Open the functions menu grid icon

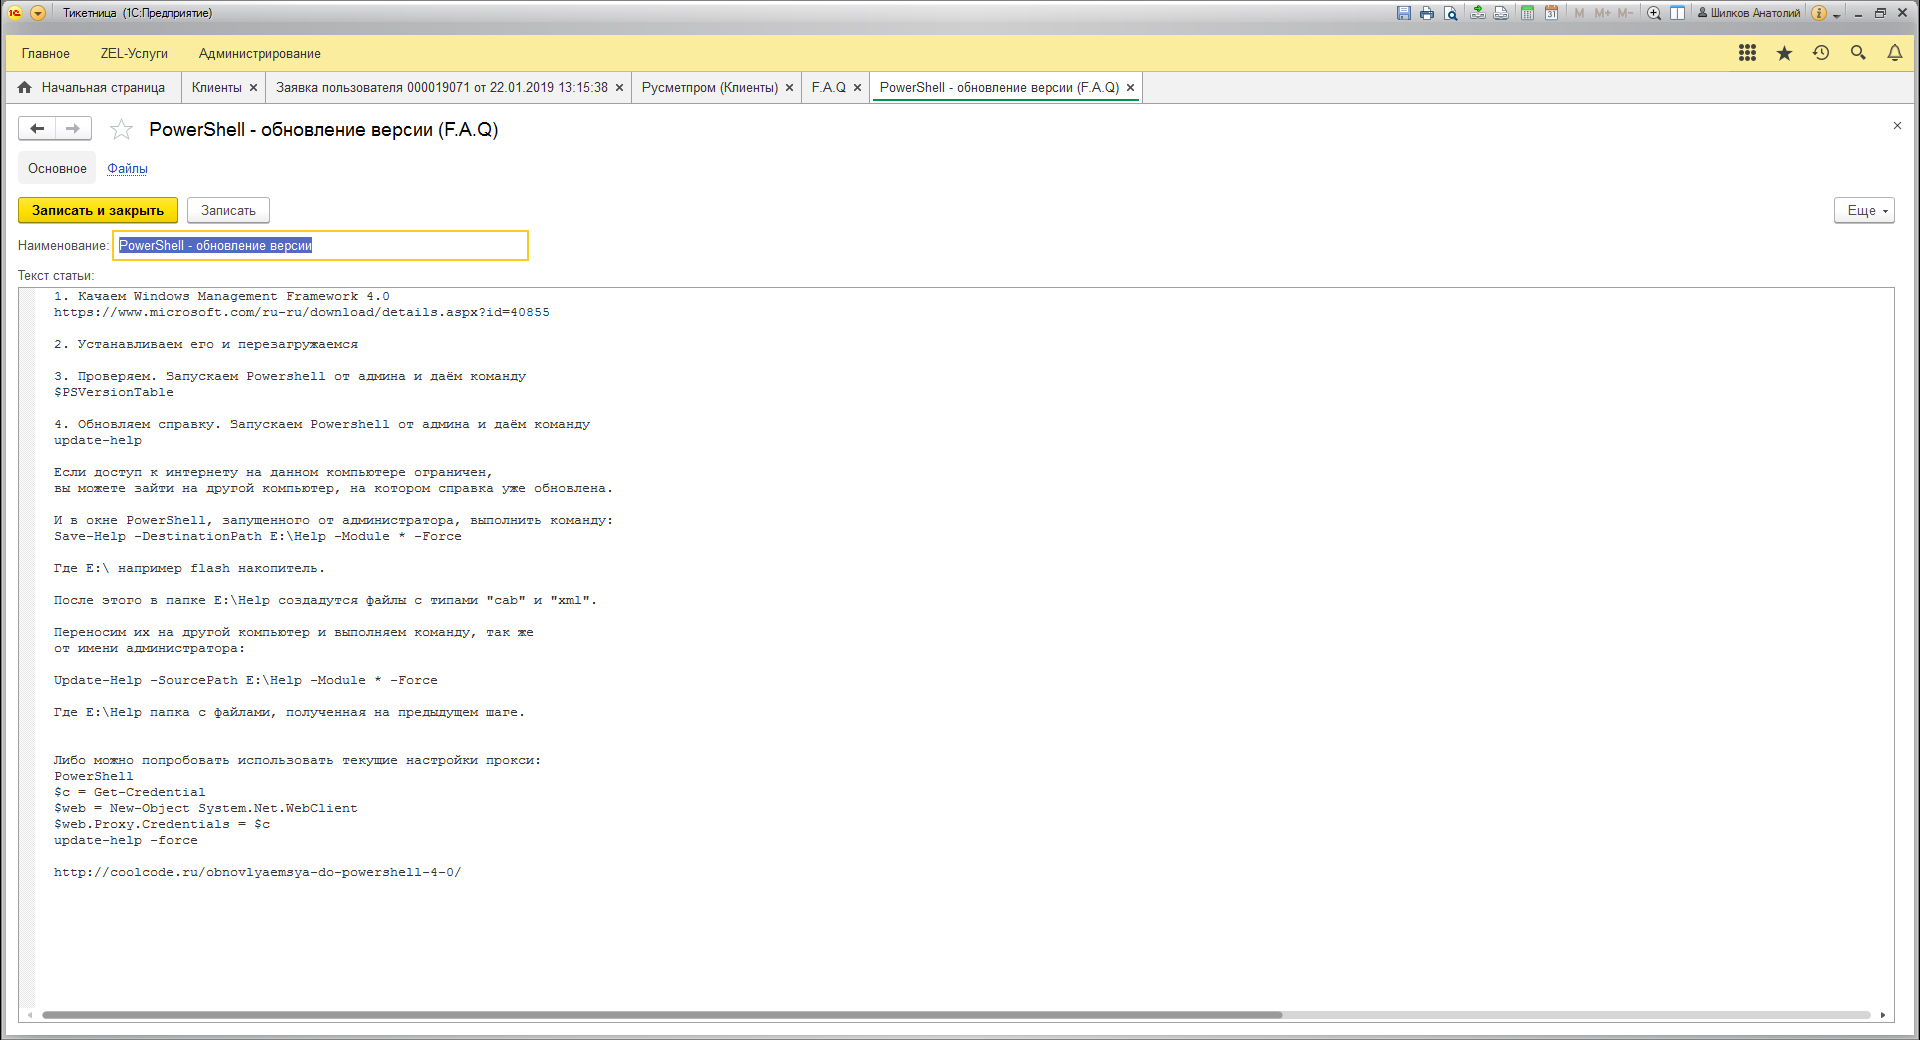tap(1747, 53)
